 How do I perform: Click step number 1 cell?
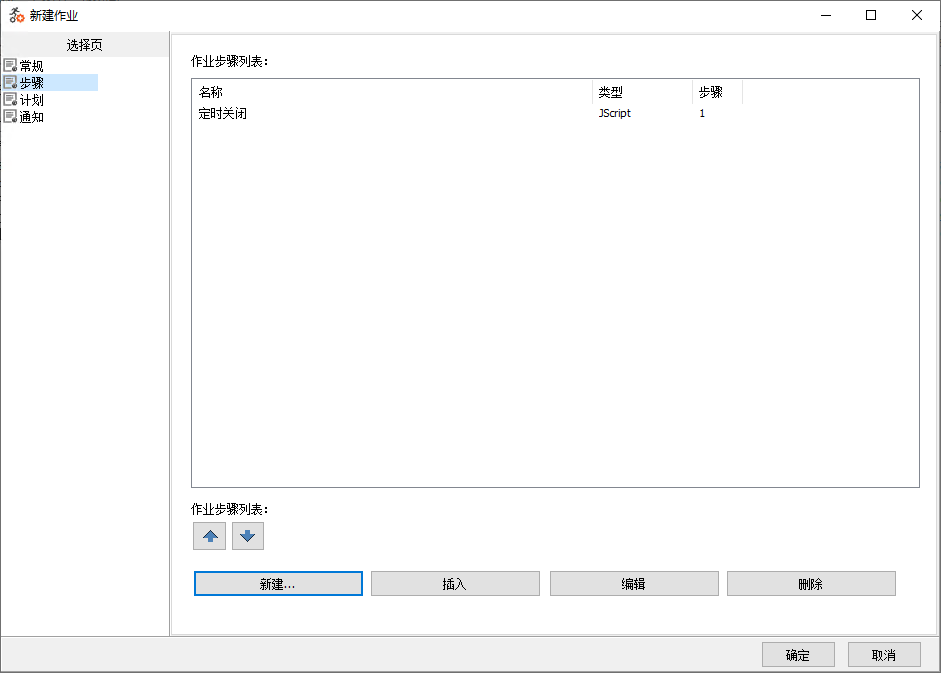(702, 113)
